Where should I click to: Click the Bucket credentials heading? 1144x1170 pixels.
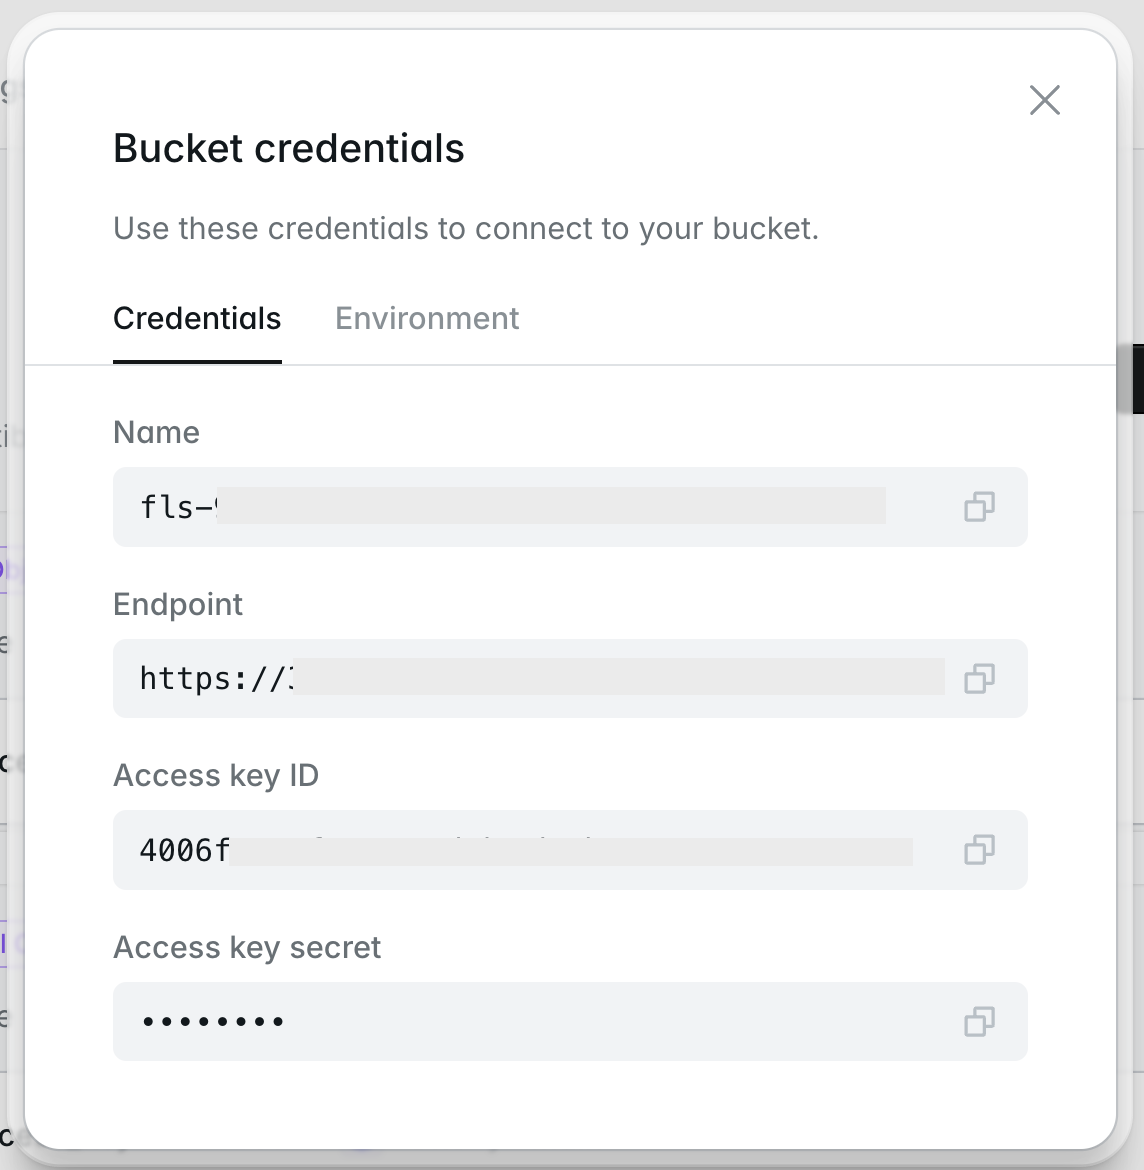point(289,149)
